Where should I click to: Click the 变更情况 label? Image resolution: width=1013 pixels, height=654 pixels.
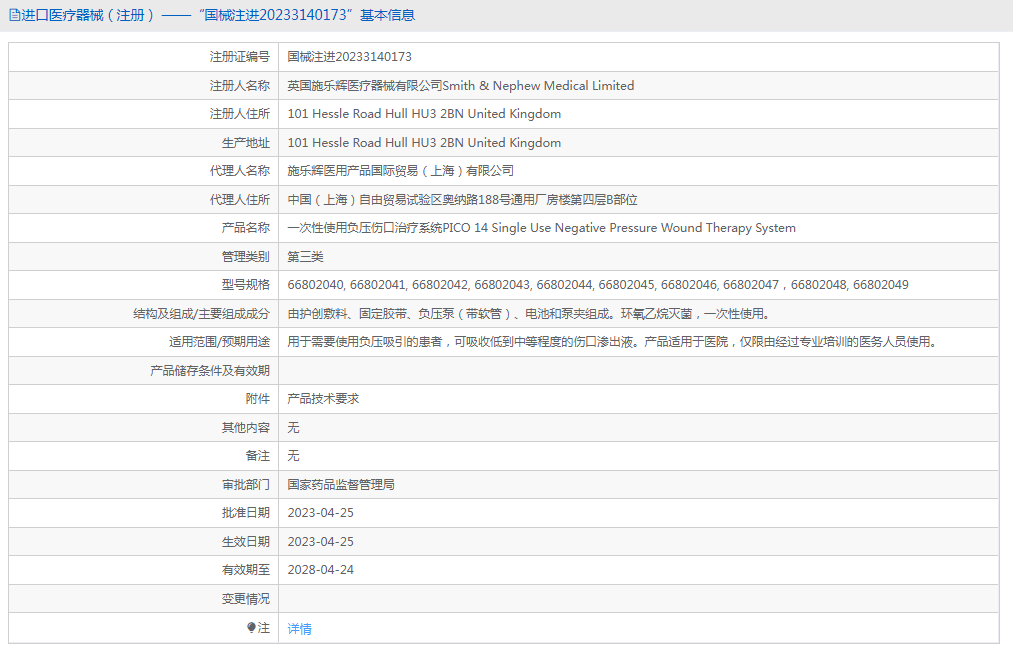(x=245, y=599)
